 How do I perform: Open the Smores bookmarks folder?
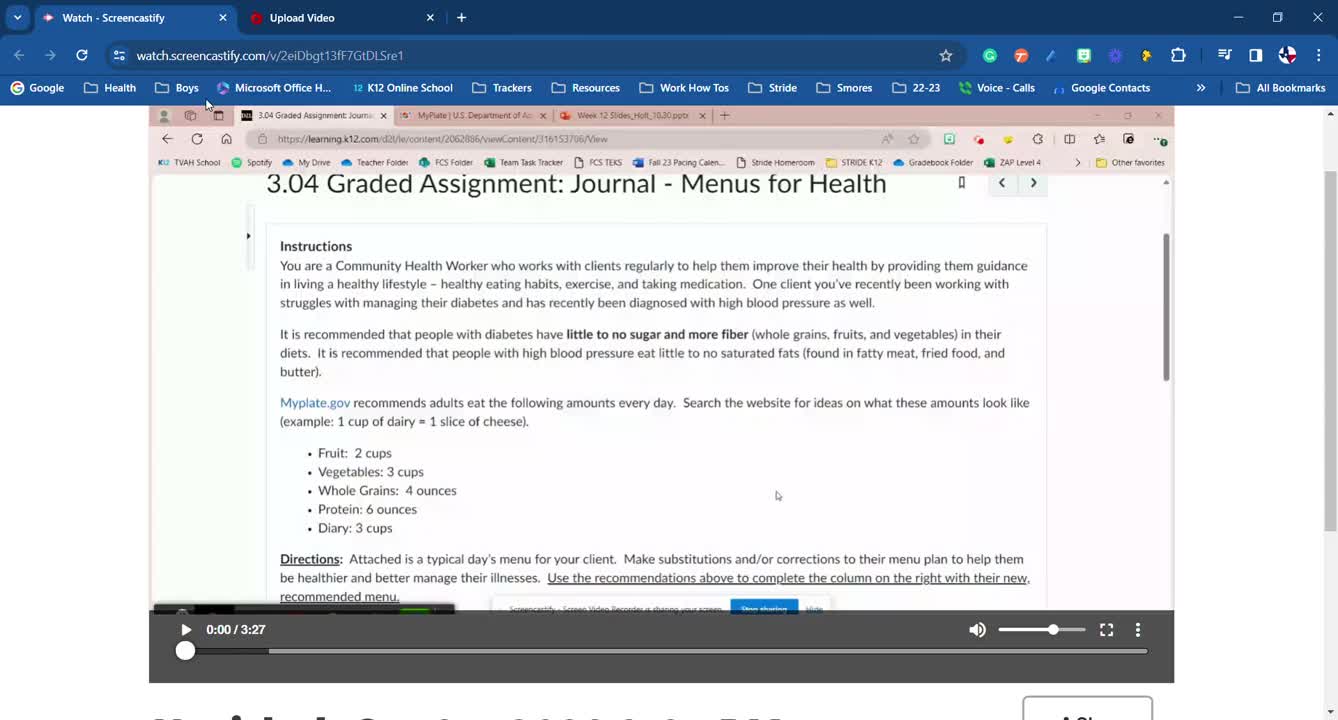coord(844,88)
